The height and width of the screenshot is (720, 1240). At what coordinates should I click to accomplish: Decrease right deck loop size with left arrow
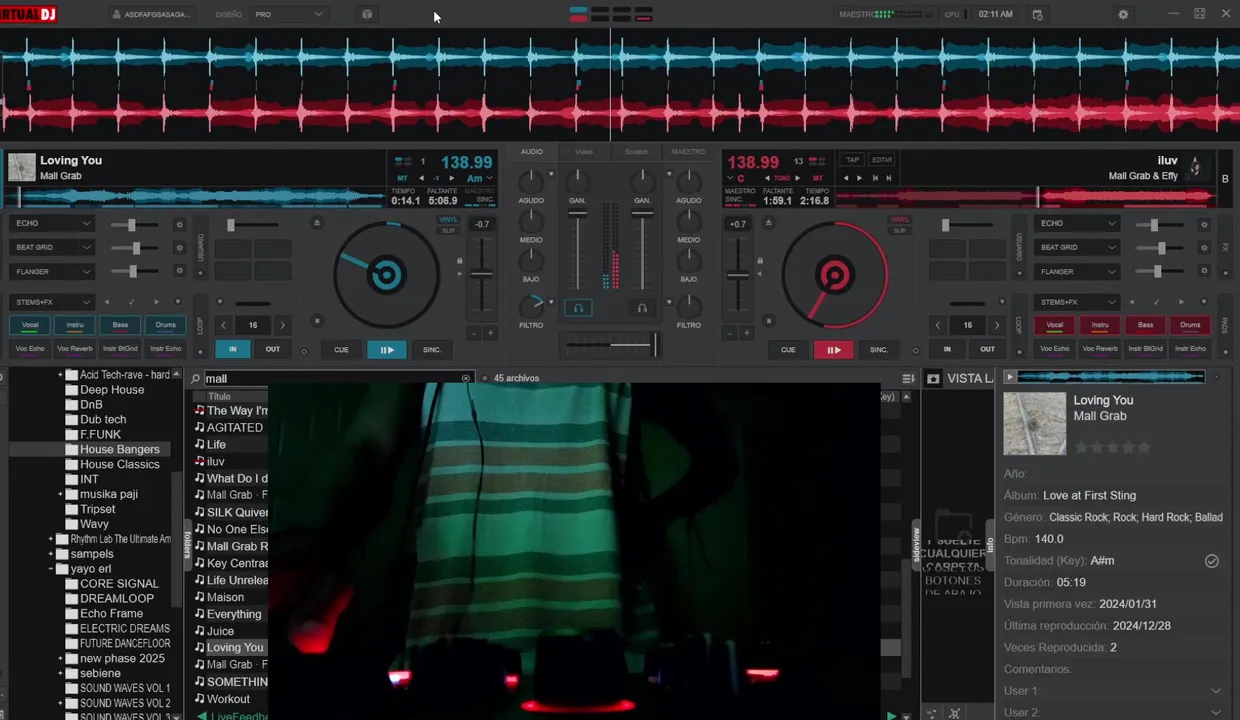coord(937,325)
